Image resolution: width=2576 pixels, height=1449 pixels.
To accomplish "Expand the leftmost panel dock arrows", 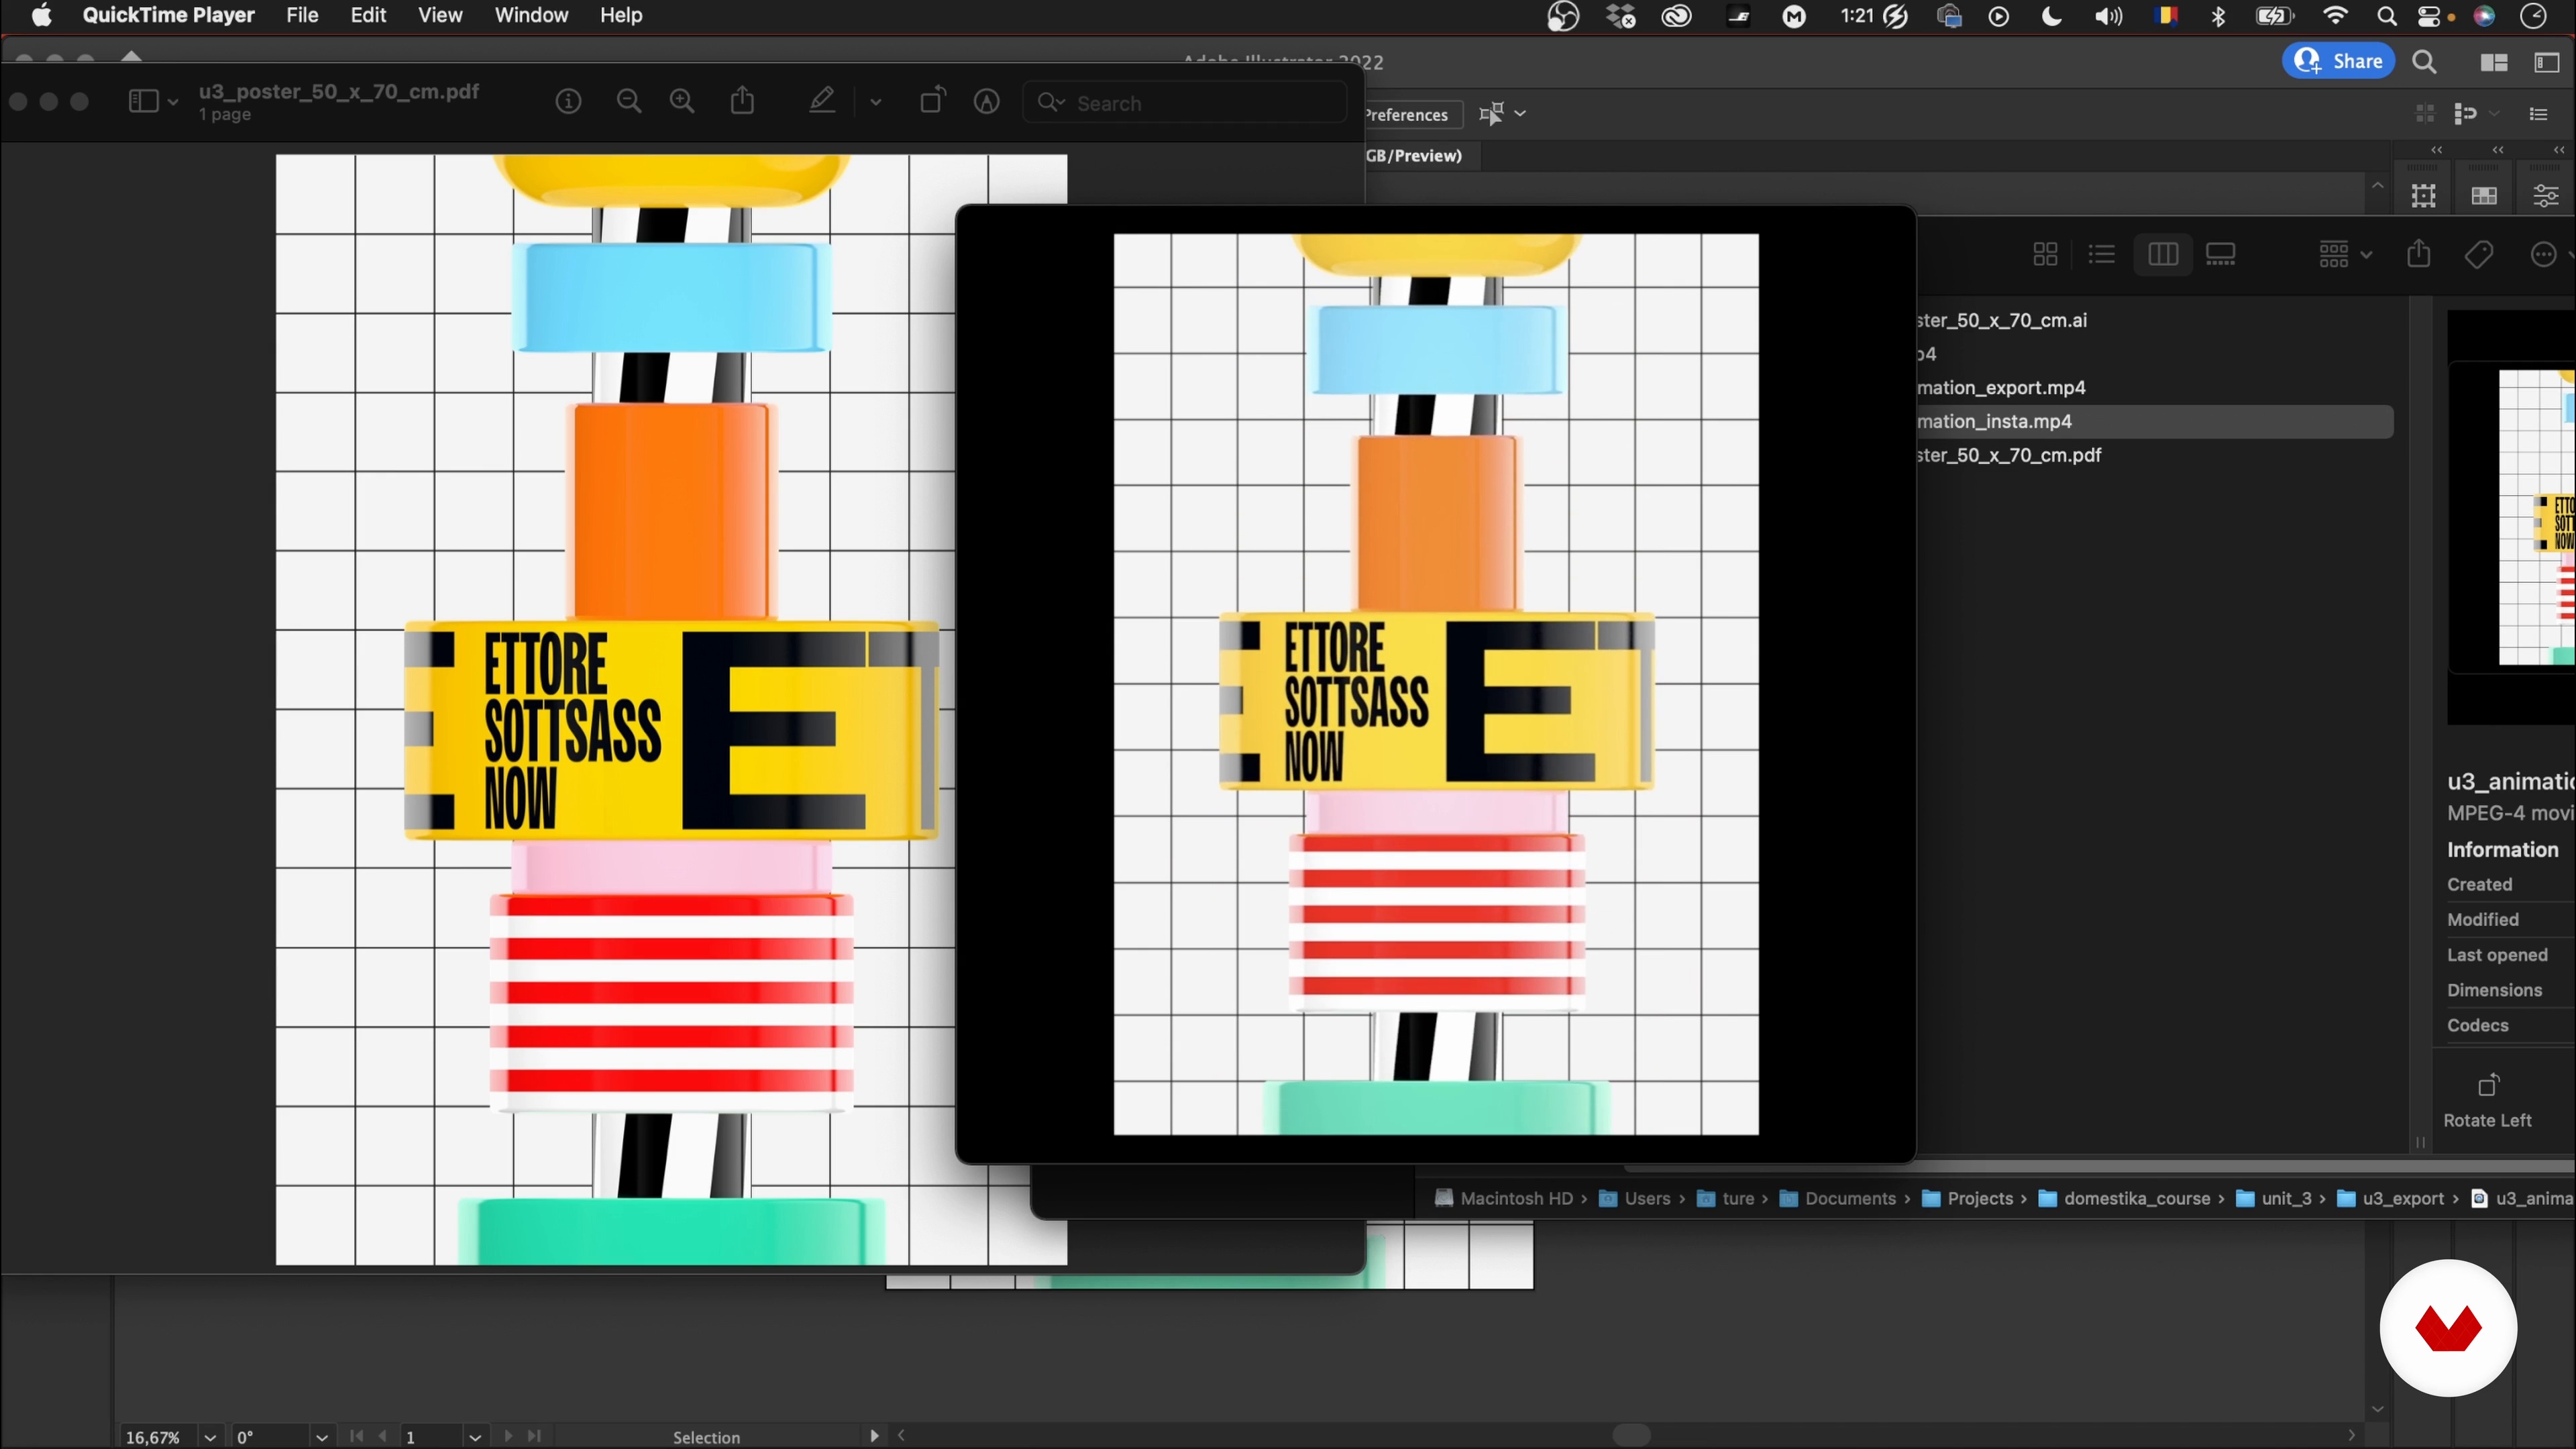I will click(2437, 150).
